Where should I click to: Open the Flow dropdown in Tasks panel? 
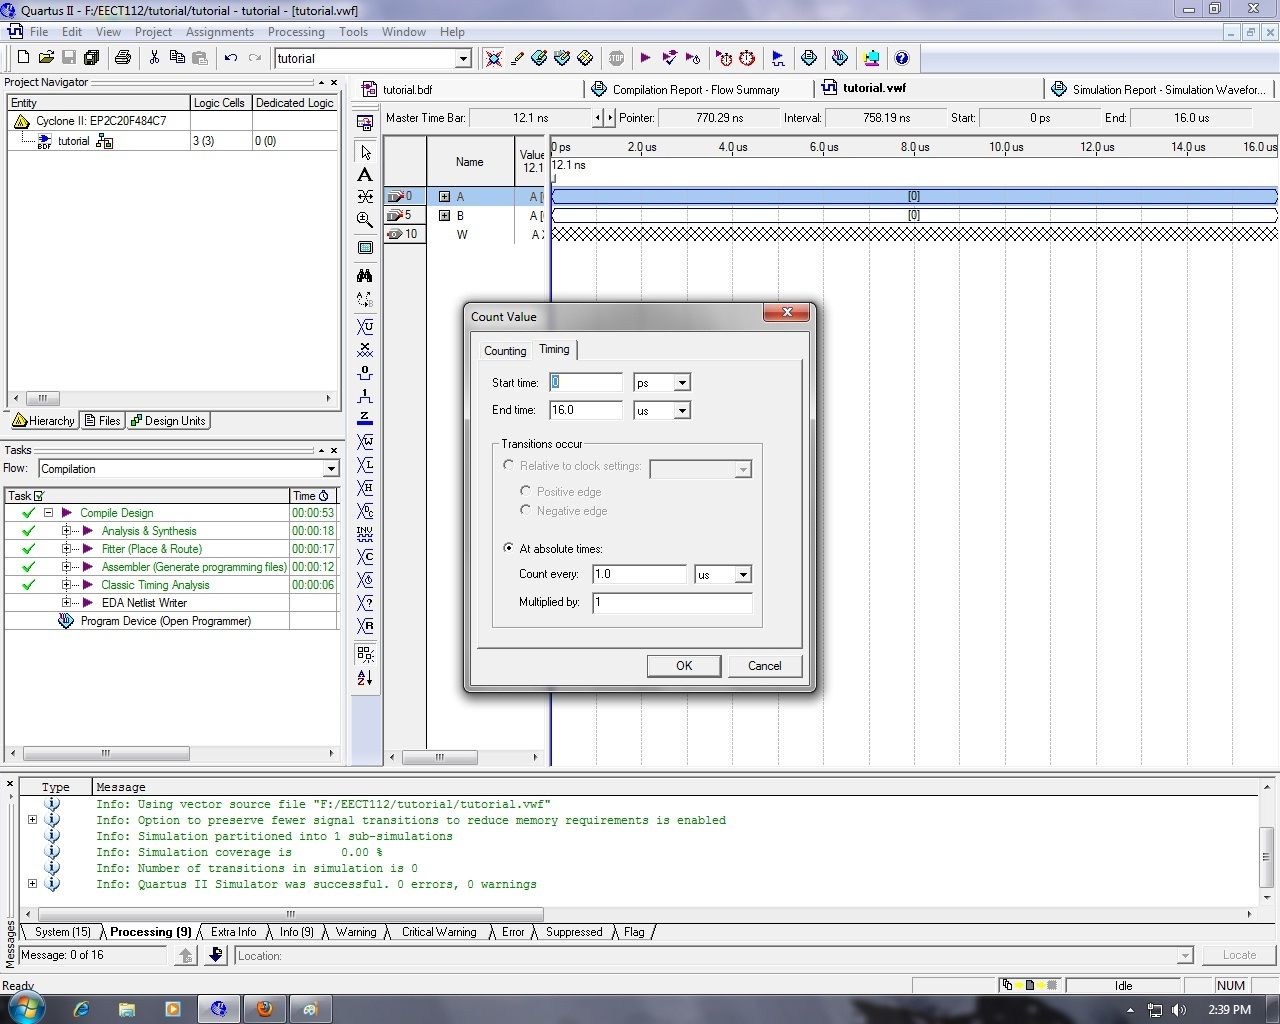tap(331, 468)
